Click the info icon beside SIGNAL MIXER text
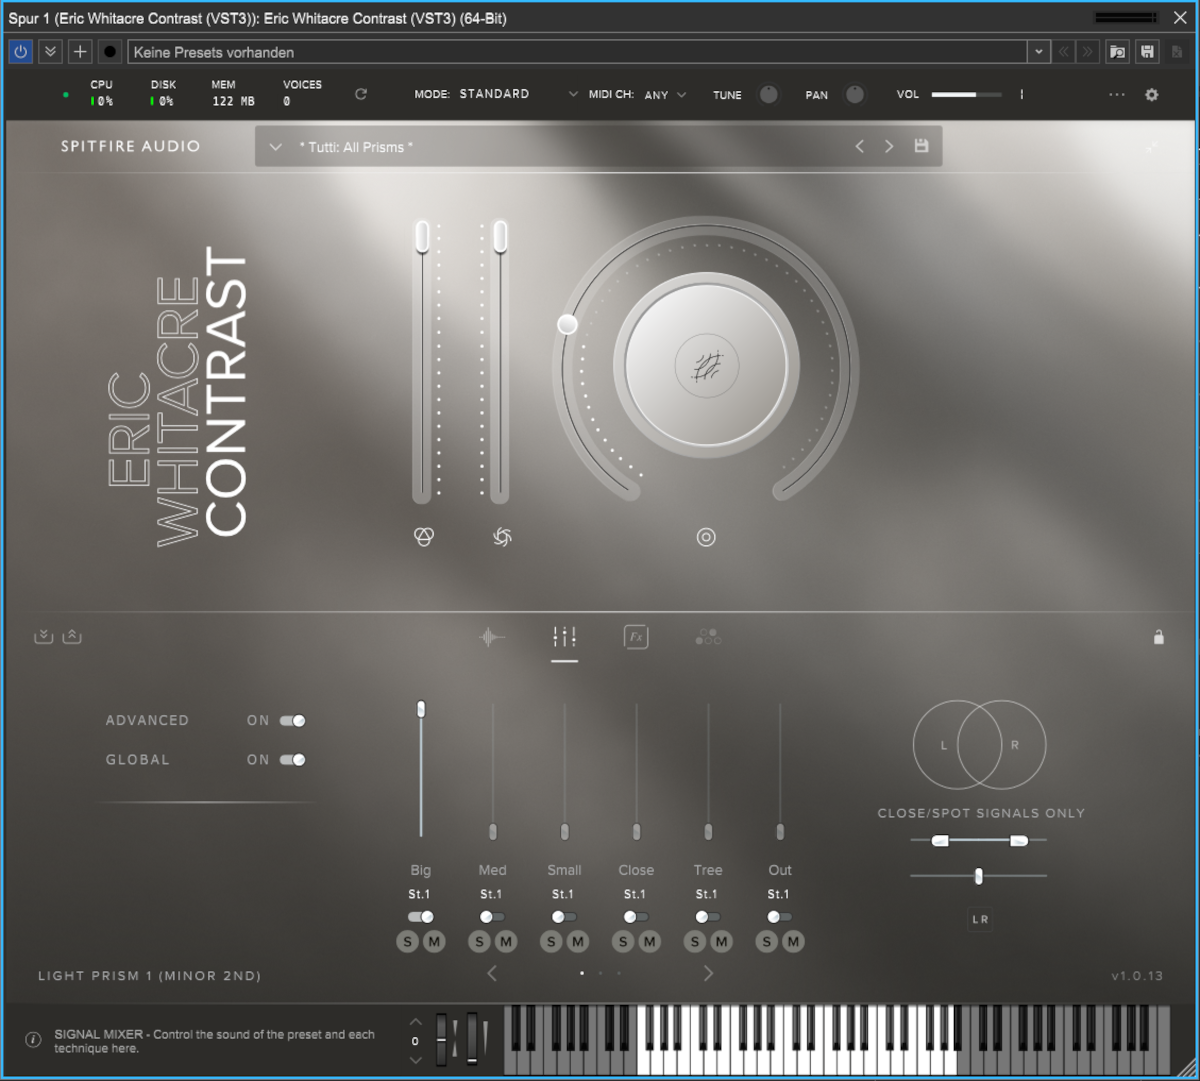Screen dimensions: 1200x1081 tap(32, 1040)
